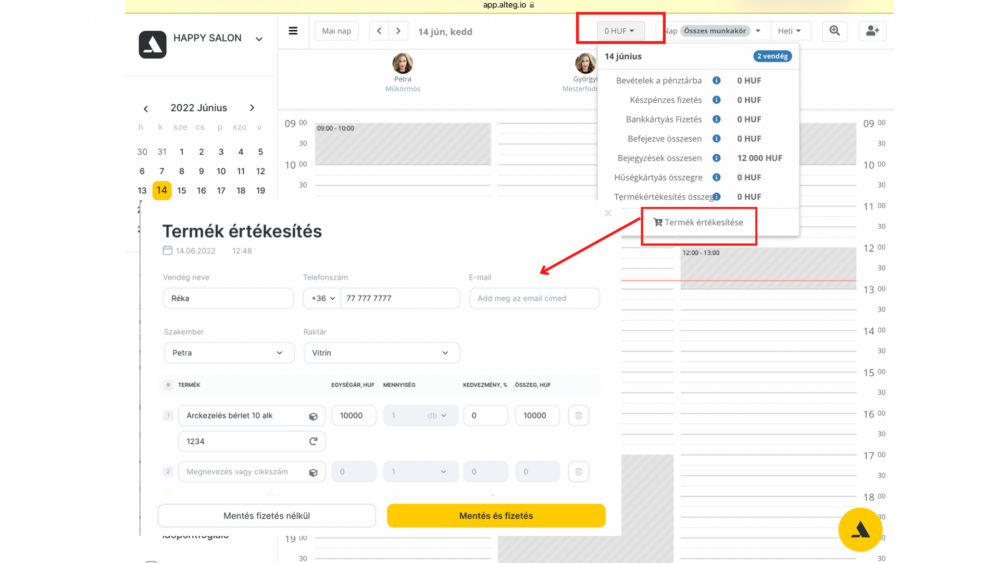Open quantity dropdown in second product row
Viewport: 1000px width, 563px height.
[420, 472]
